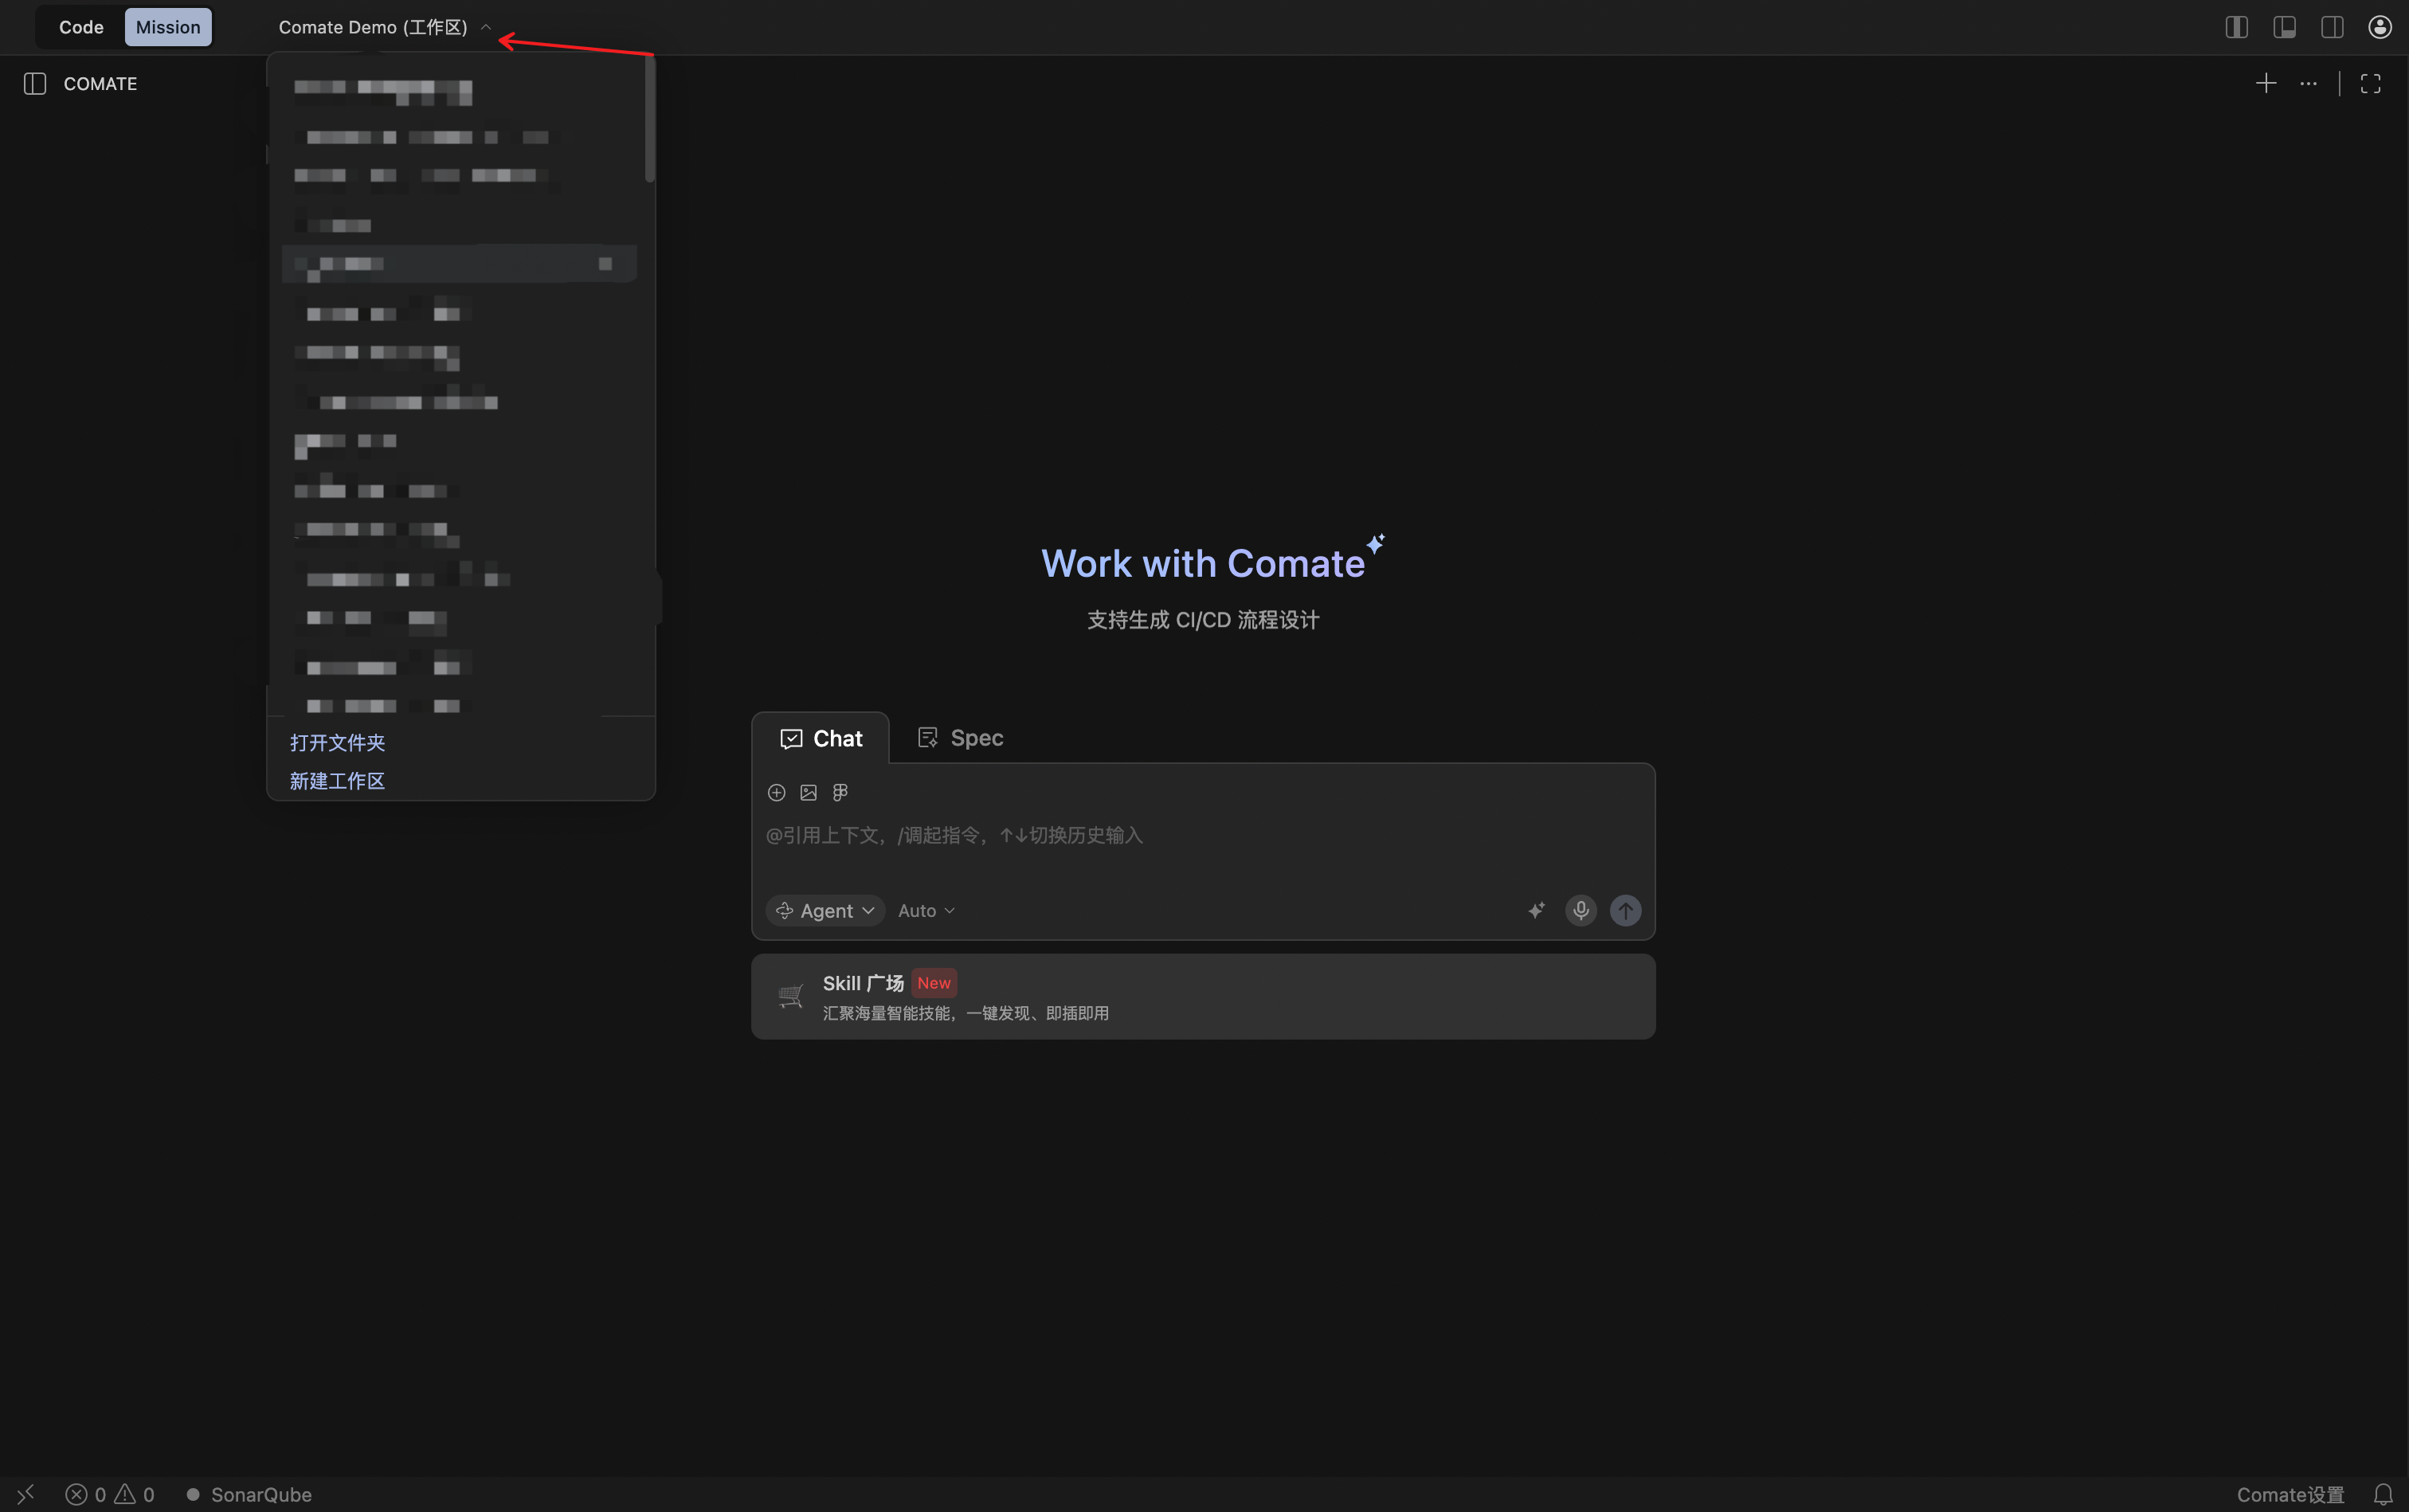This screenshot has width=2409, height=1512.
Task: Open notifications bell icon
Action: 2383,1494
